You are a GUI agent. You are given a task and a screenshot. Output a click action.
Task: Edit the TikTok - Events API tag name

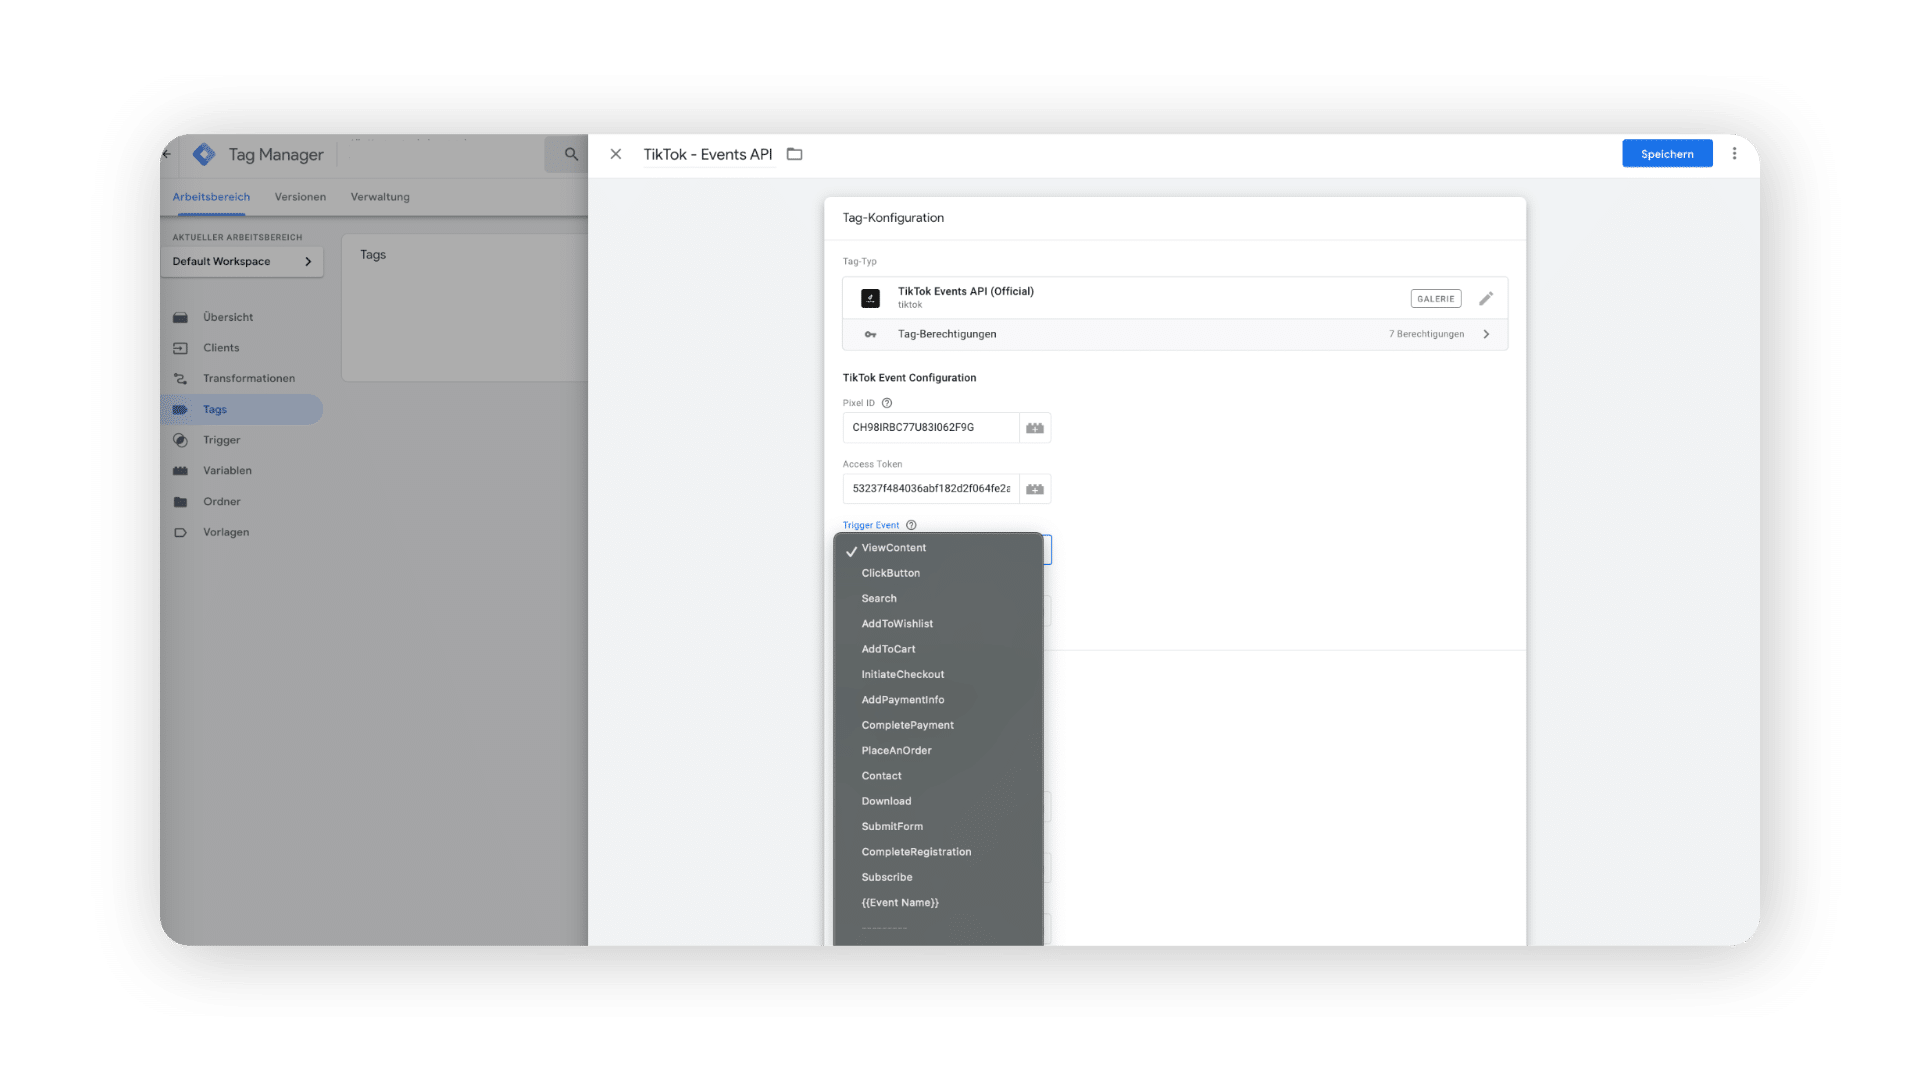point(708,154)
